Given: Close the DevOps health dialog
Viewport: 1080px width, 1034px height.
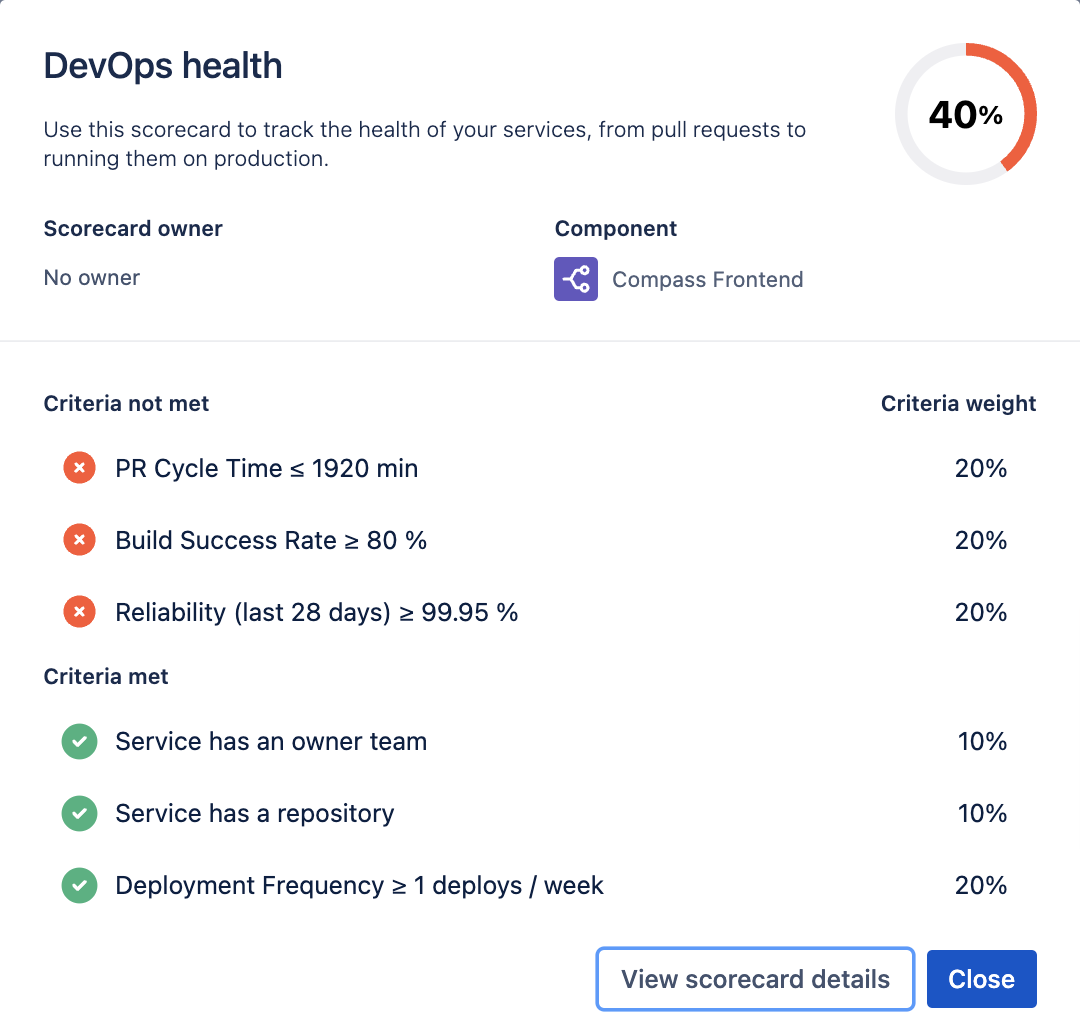Looking at the screenshot, I should click(982, 979).
